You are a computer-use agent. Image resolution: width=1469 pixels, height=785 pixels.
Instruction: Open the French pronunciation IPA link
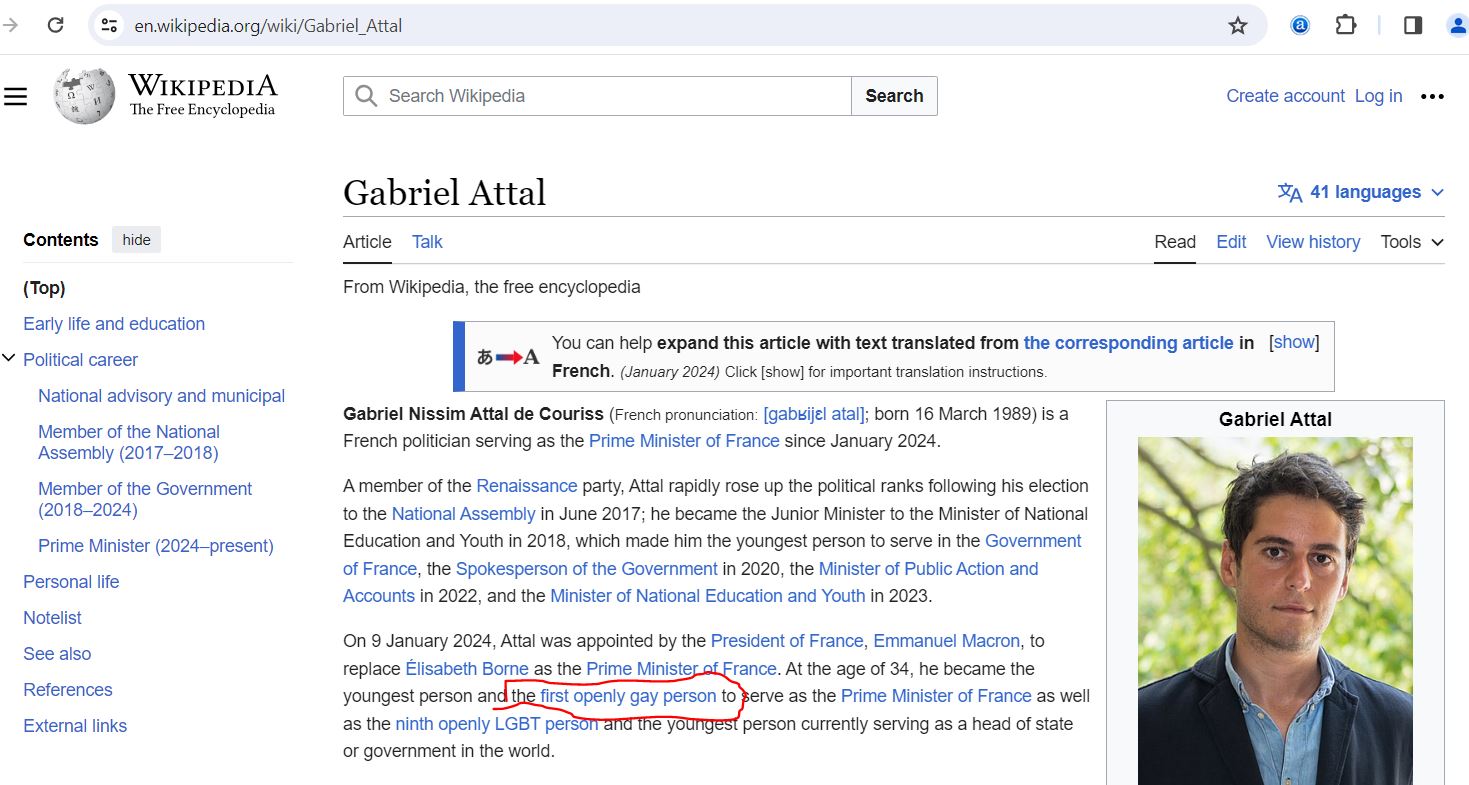click(813, 414)
